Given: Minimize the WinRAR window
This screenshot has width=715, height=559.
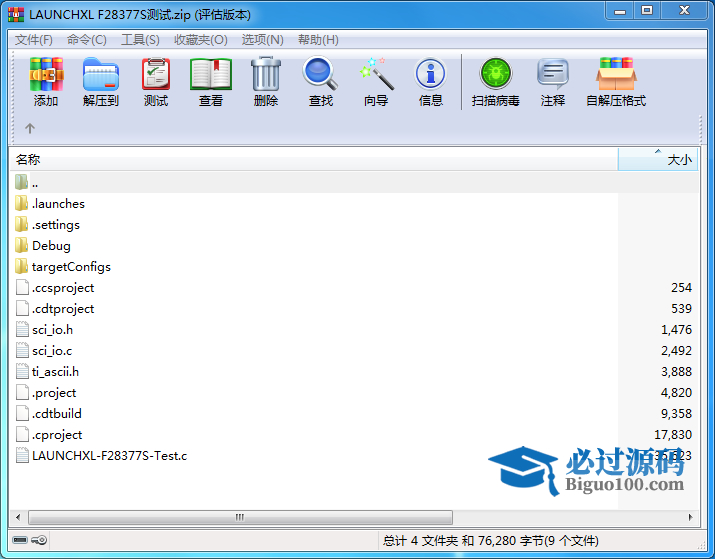Looking at the screenshot, I should pos(620,11).
